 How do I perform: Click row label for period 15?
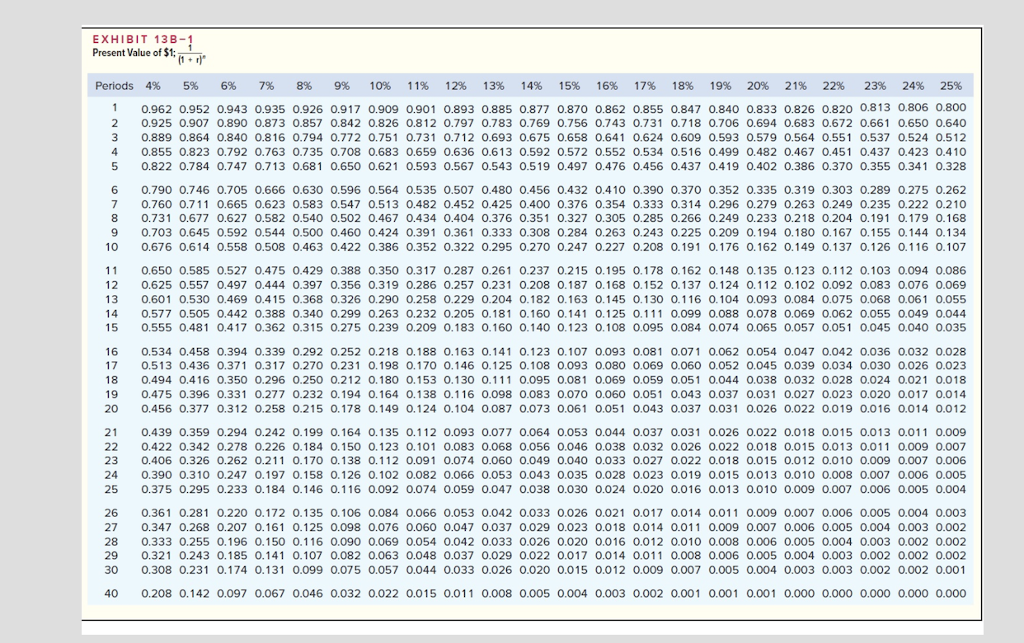point(112,328)
